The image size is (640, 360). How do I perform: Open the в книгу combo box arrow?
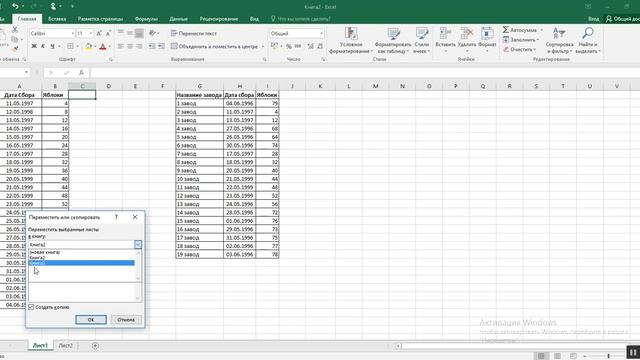point(138,244)
